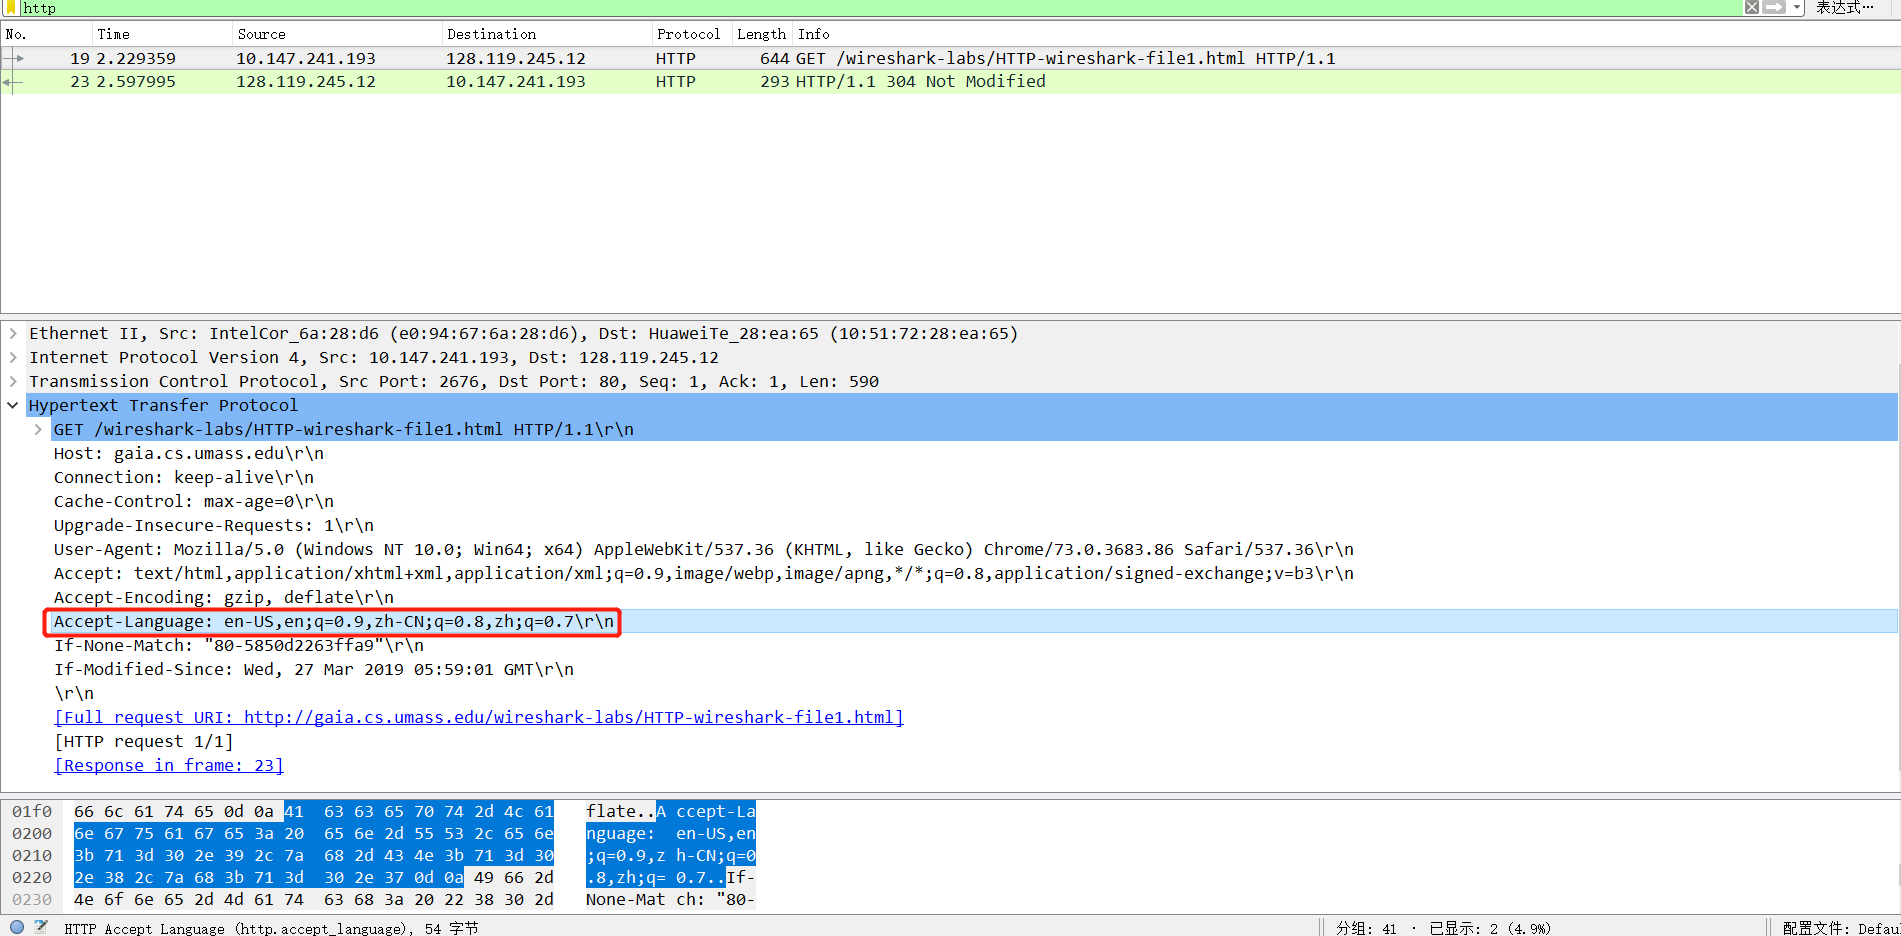Image resolution: width=1901 pixels, height=936 pixels.
Task: Sort packets by the Time column
Action: [x=114, y=33]
